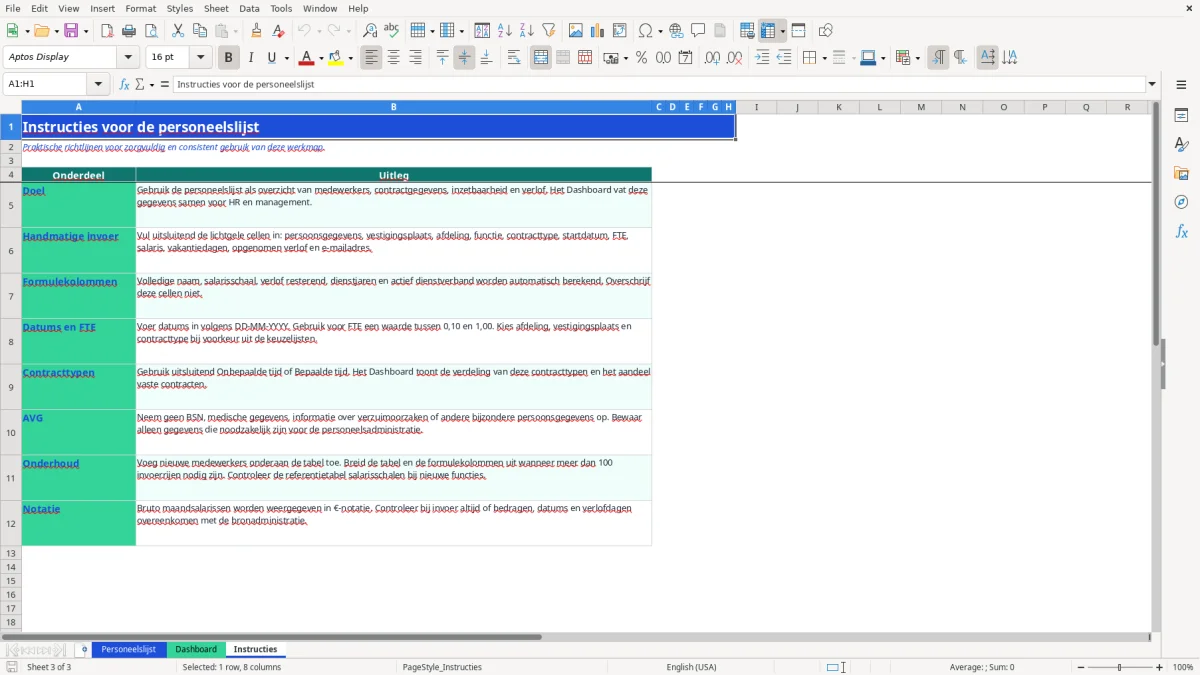Open the font name dropdown

130,58
